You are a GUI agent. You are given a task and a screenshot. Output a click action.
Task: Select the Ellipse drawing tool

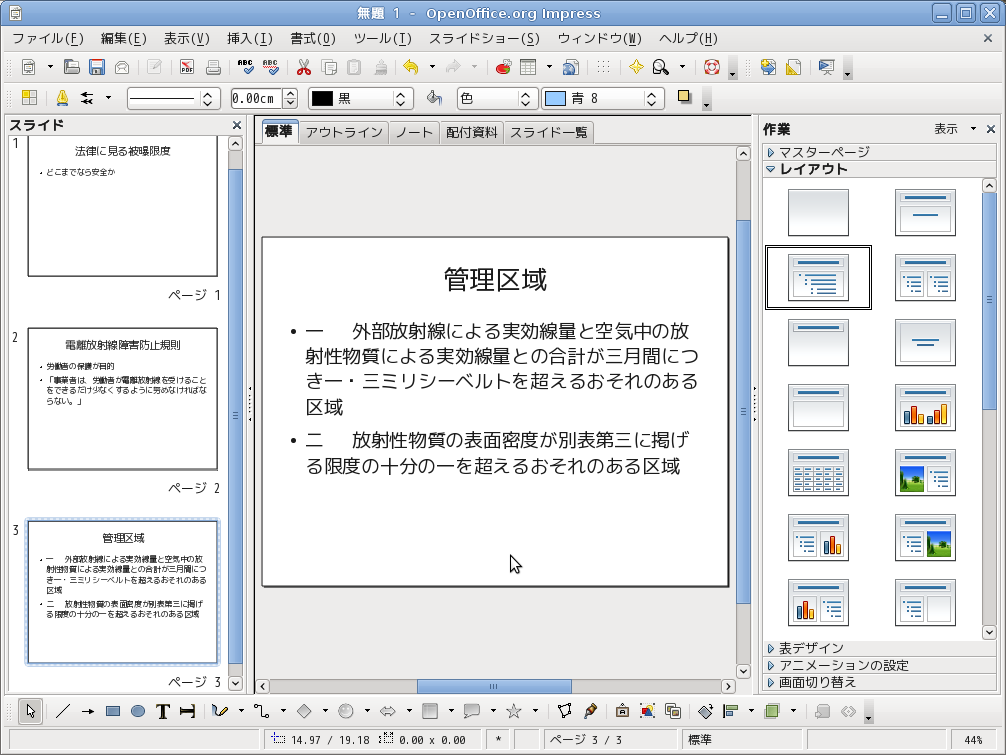(138, 711)
